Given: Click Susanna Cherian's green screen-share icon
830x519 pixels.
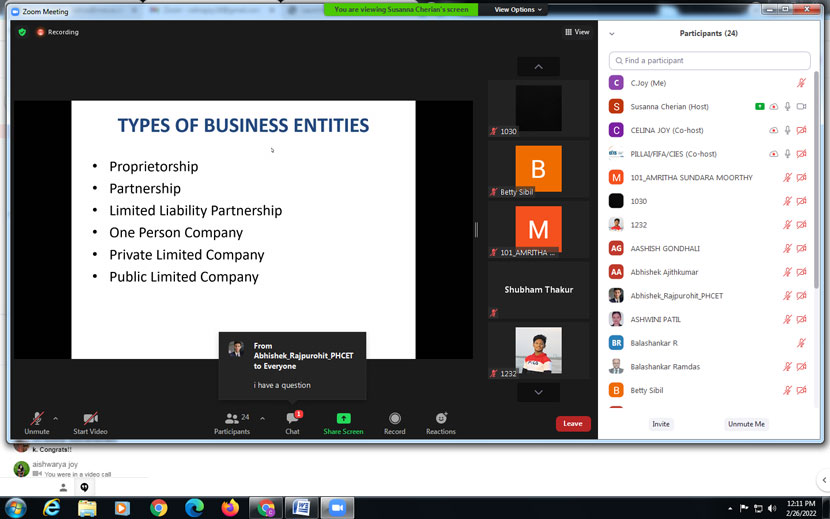Looking at the screenshot, I should [x=760, y=106].
